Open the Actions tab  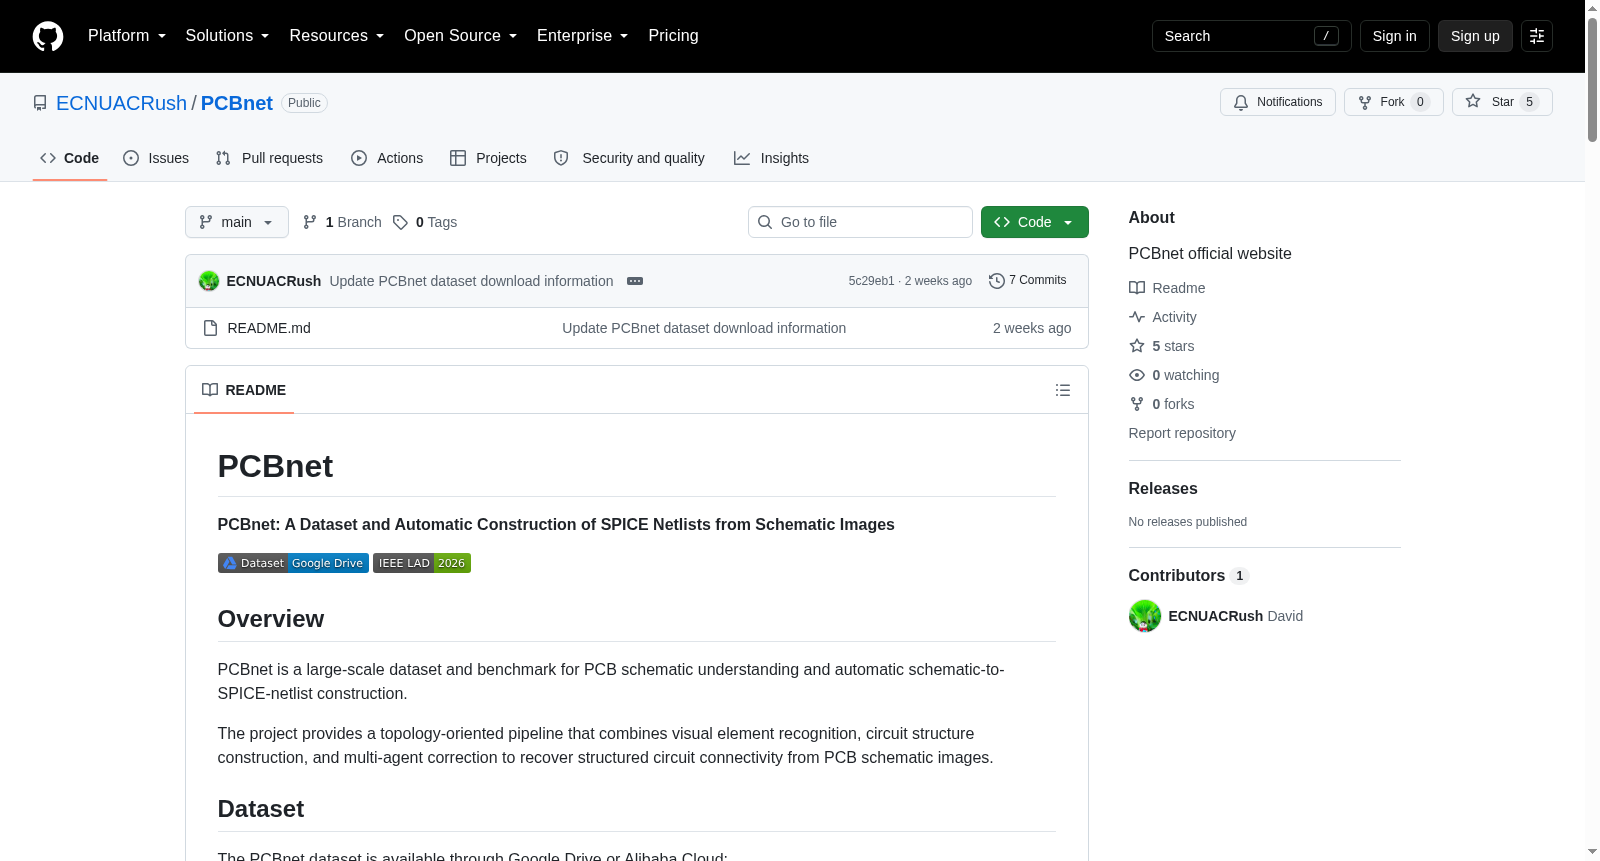tap(387, 158)
